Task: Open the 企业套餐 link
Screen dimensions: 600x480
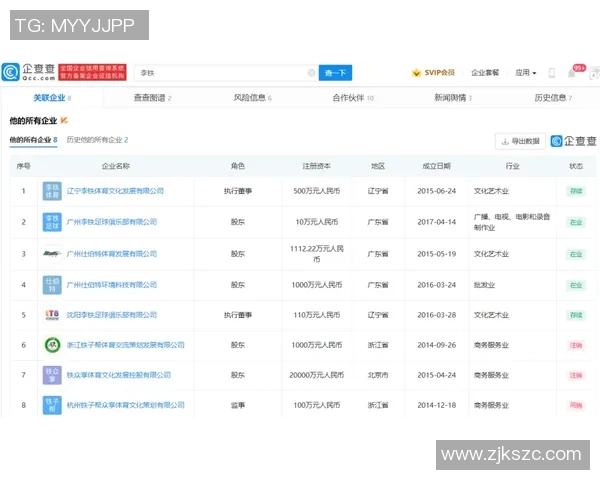Action: 485,73
